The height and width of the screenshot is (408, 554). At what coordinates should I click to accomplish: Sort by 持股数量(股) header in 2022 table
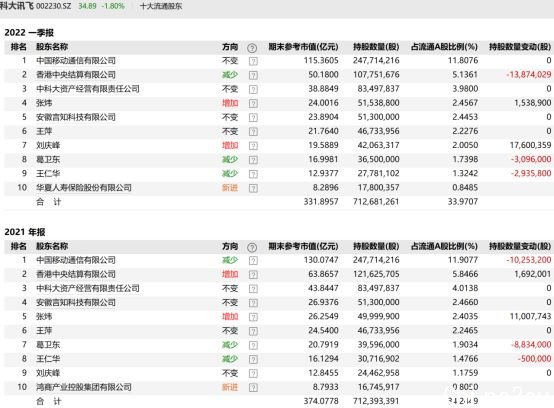click(376, 47)
